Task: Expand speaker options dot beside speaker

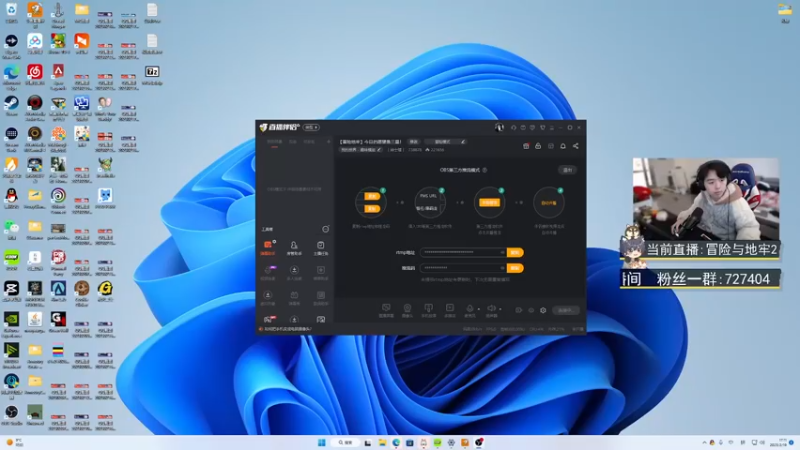Action: tap(500, 309)
